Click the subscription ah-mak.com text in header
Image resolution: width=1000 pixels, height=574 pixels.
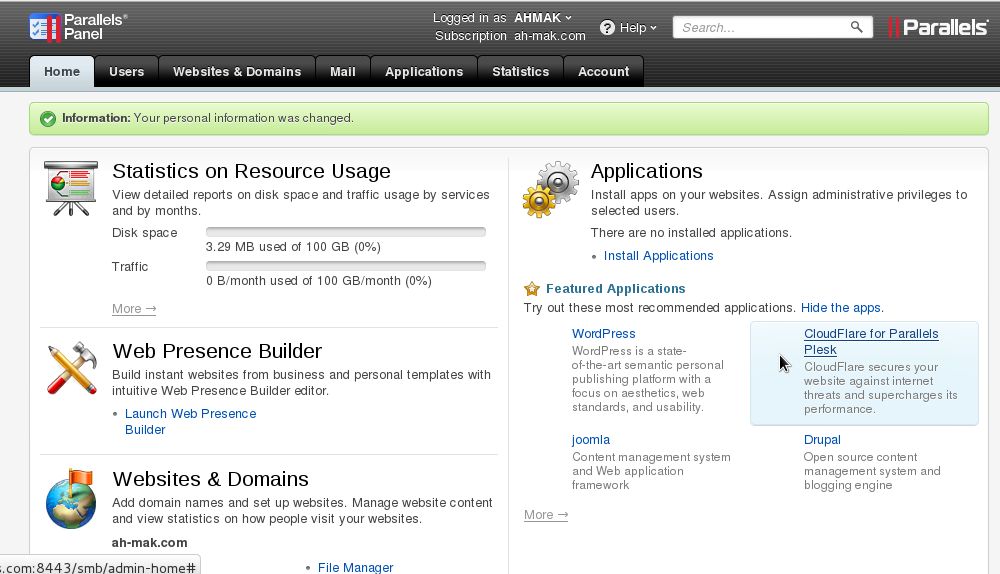(550, 36)
